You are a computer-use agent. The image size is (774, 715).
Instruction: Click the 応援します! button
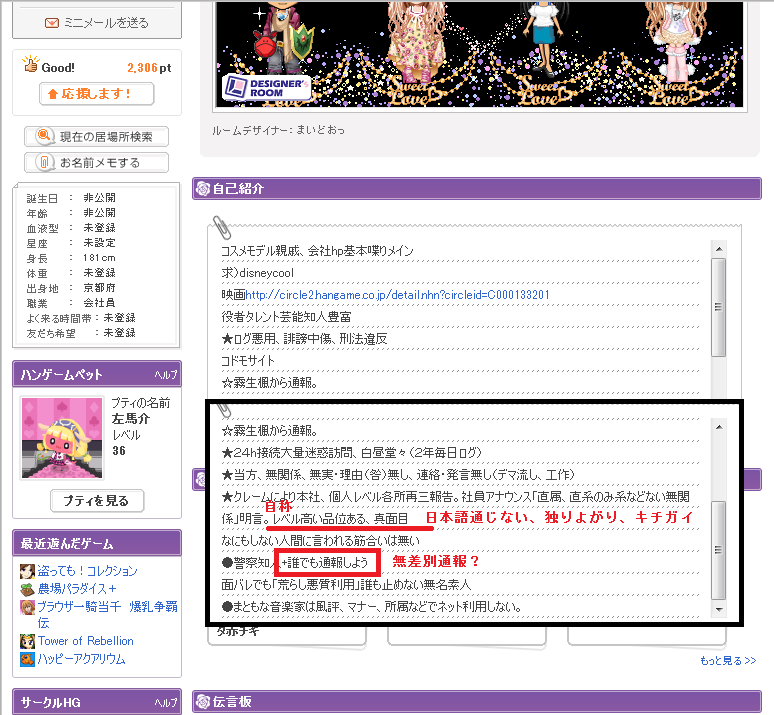click(x=97, y=94)
